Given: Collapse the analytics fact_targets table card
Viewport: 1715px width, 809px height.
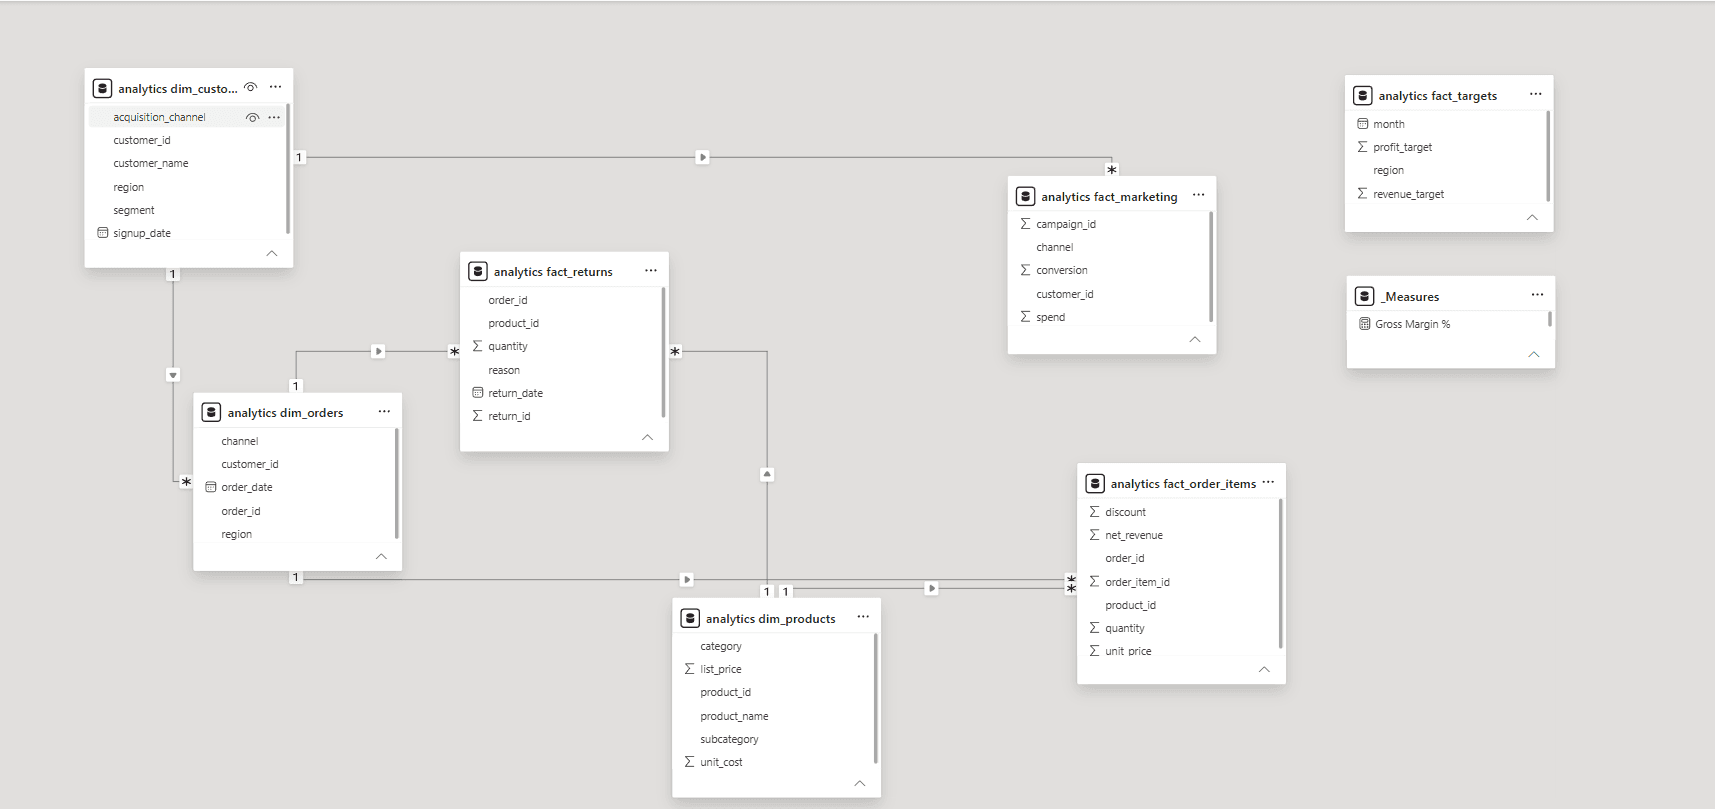Looking at the screenshot, I should pos(1532,217).
